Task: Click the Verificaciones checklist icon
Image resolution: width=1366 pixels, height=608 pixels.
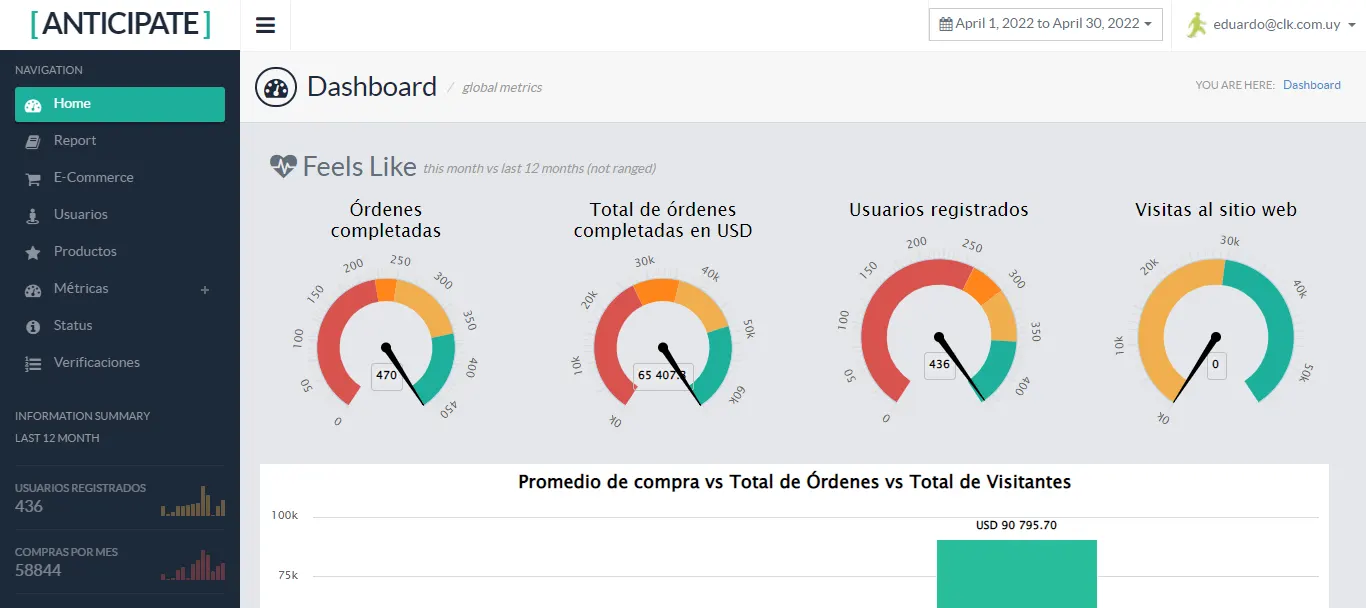Action: pyautogui.click(x=33, y=363)
